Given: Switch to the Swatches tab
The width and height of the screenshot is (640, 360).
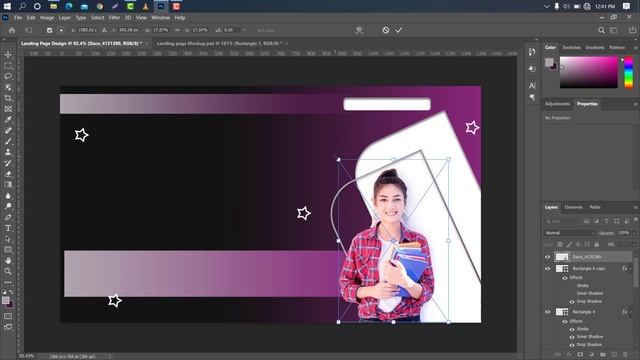Looking at the screenshot, I should 571,48.
